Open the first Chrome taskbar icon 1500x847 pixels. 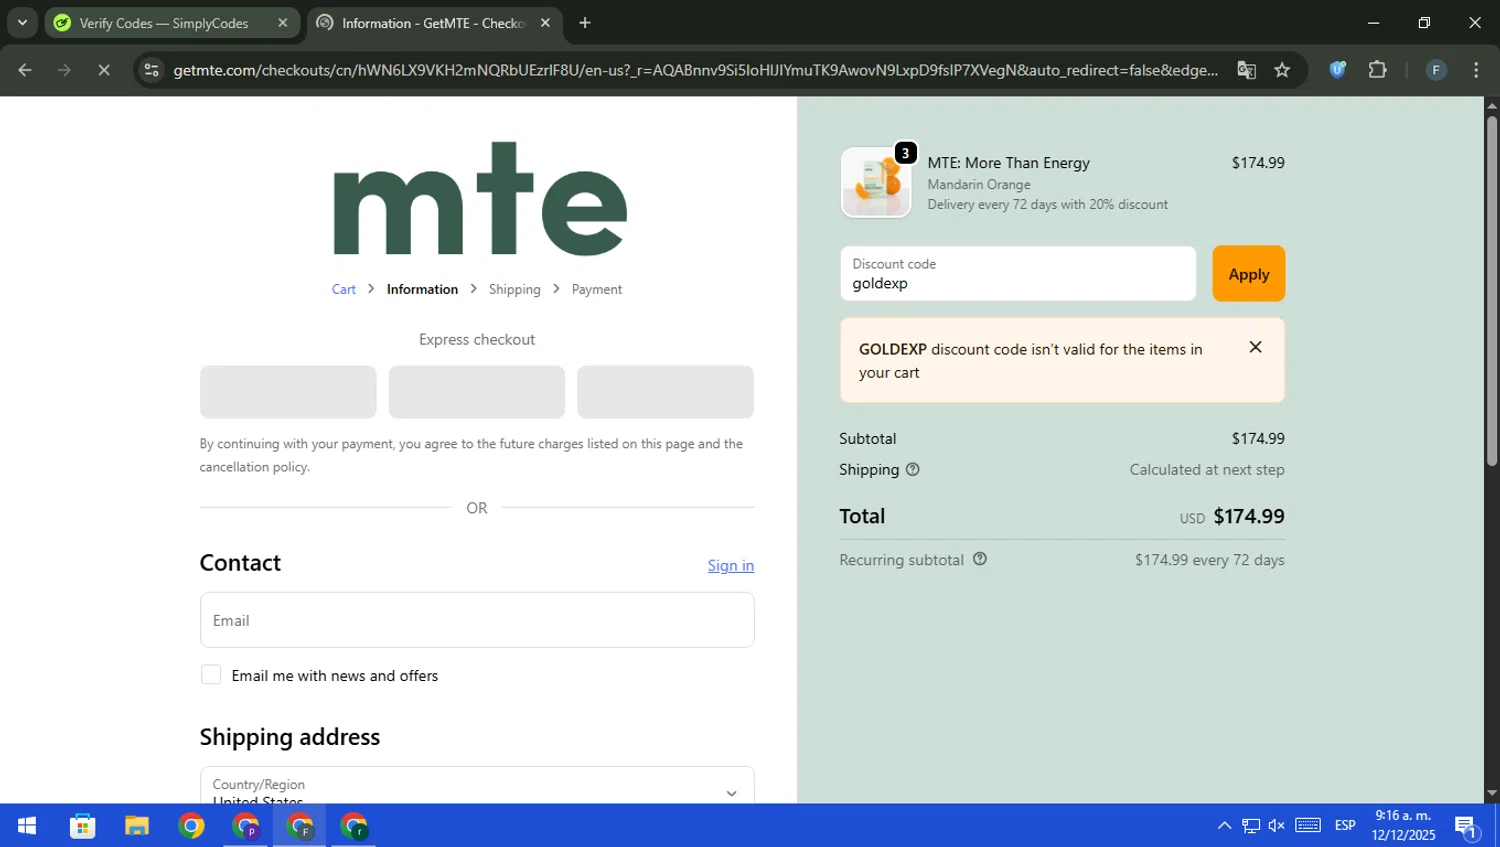point(191,826)
